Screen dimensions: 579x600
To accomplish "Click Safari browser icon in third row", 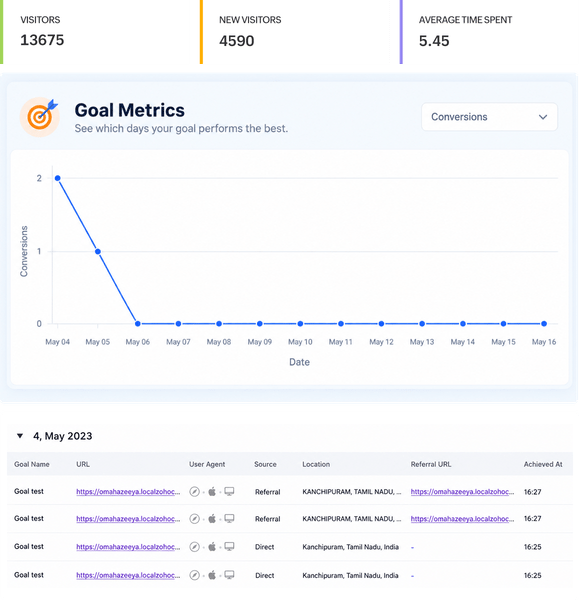I will [x=194, y=547].
